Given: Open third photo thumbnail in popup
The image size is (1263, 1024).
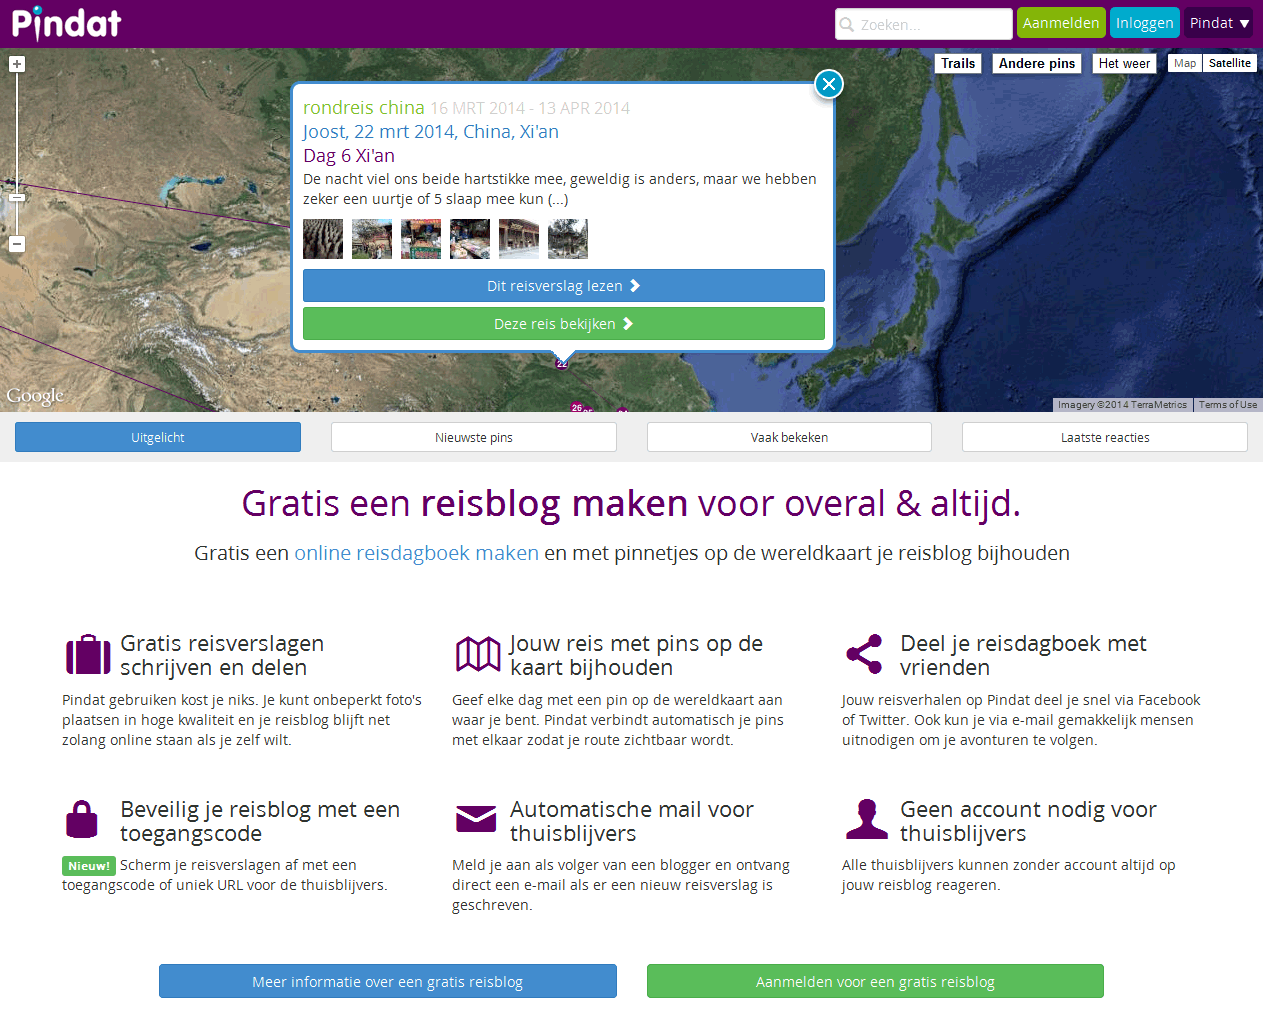Looking at the screenshot, I should point(421,239).
